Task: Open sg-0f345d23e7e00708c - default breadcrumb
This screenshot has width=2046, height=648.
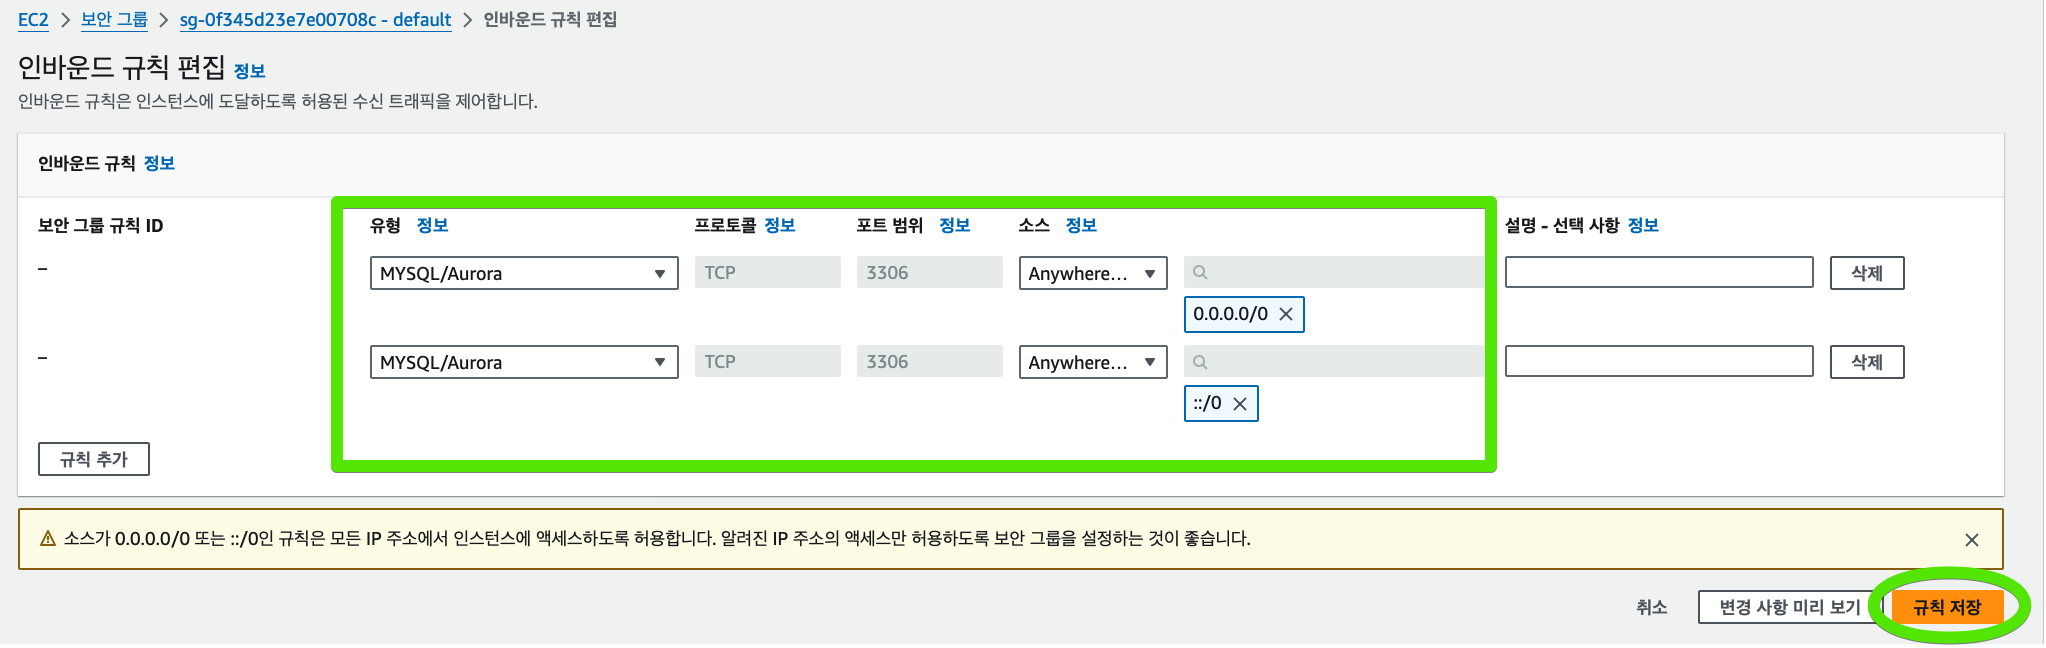Action: pyautogui.click(x=315, y=20)
